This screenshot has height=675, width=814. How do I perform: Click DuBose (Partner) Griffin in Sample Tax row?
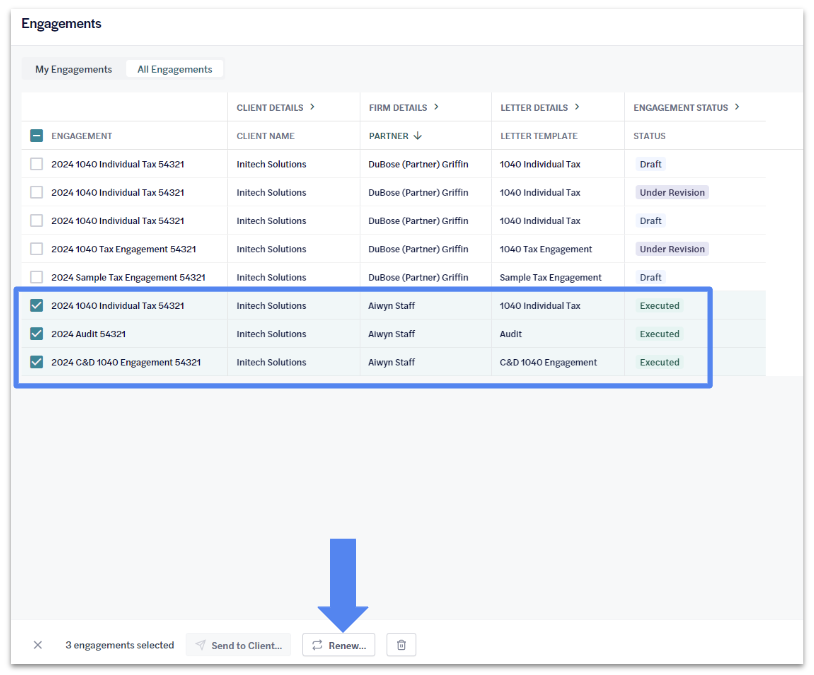[x=418, y=277]
